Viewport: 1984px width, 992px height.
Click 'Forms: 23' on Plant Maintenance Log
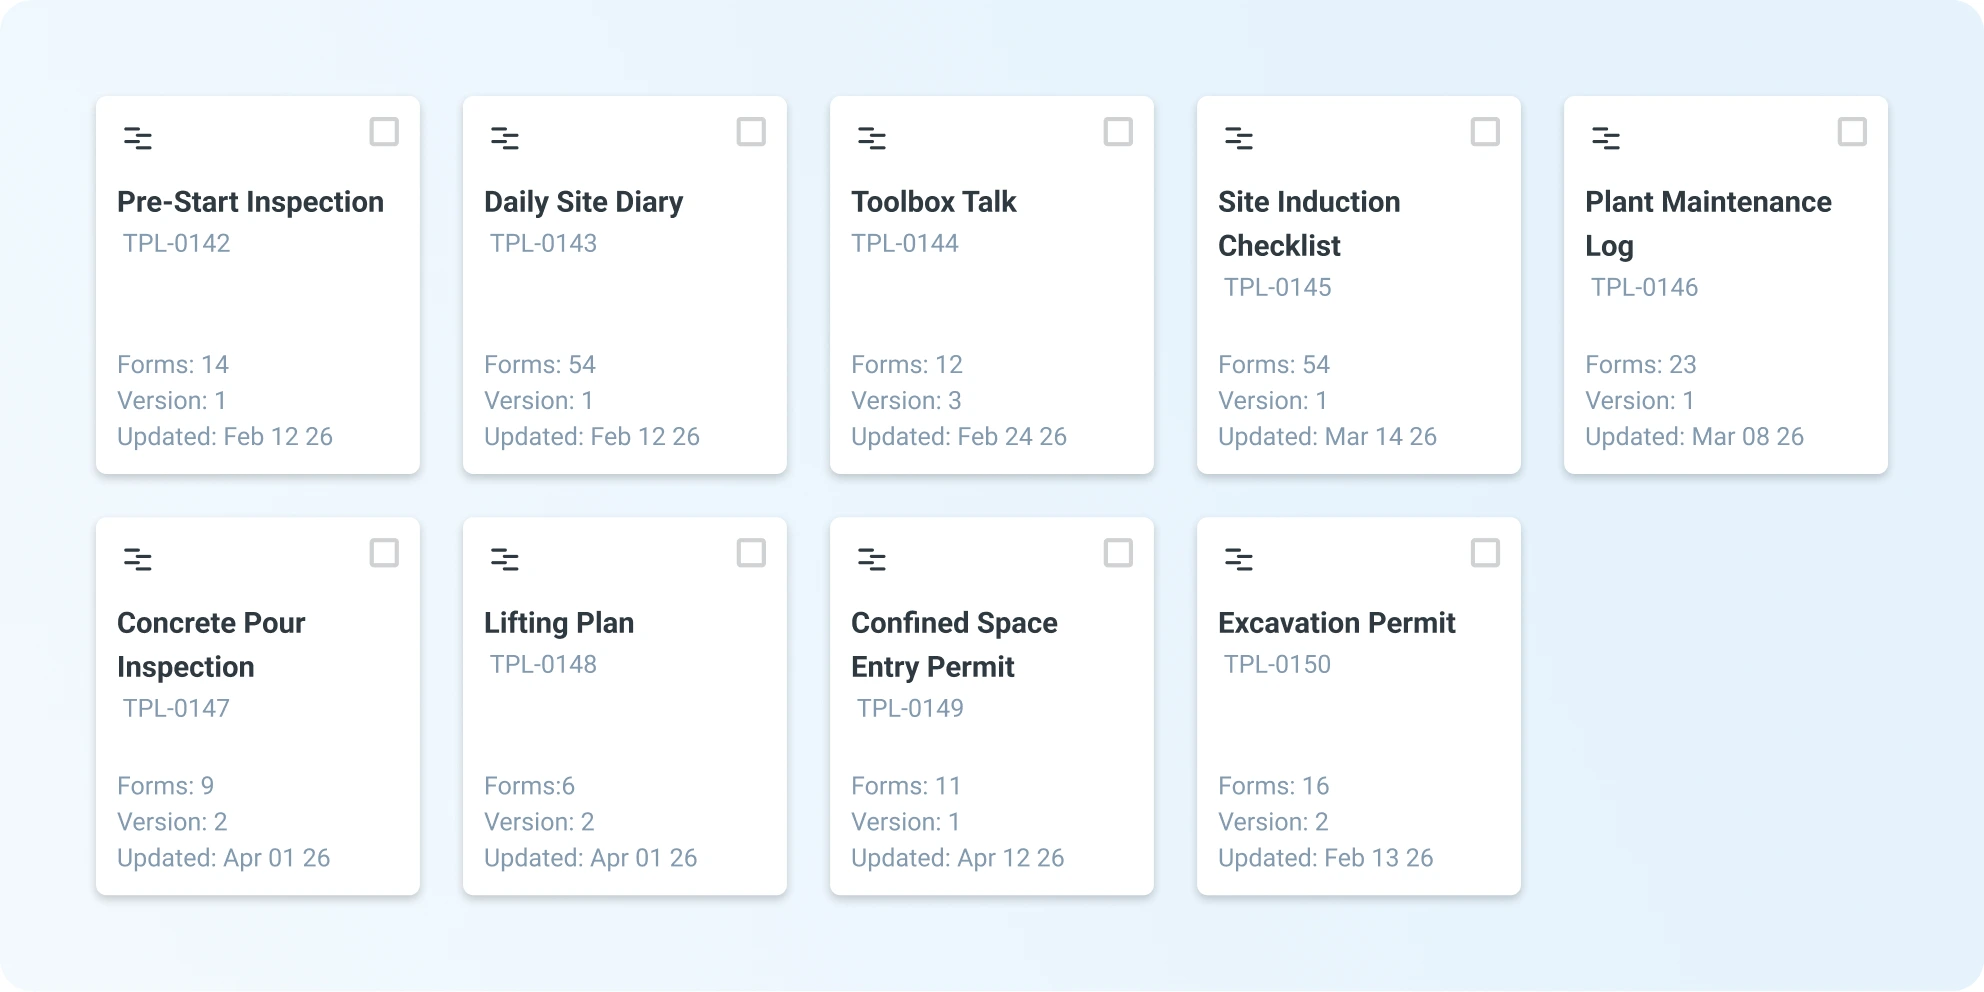coord(1641,365)
